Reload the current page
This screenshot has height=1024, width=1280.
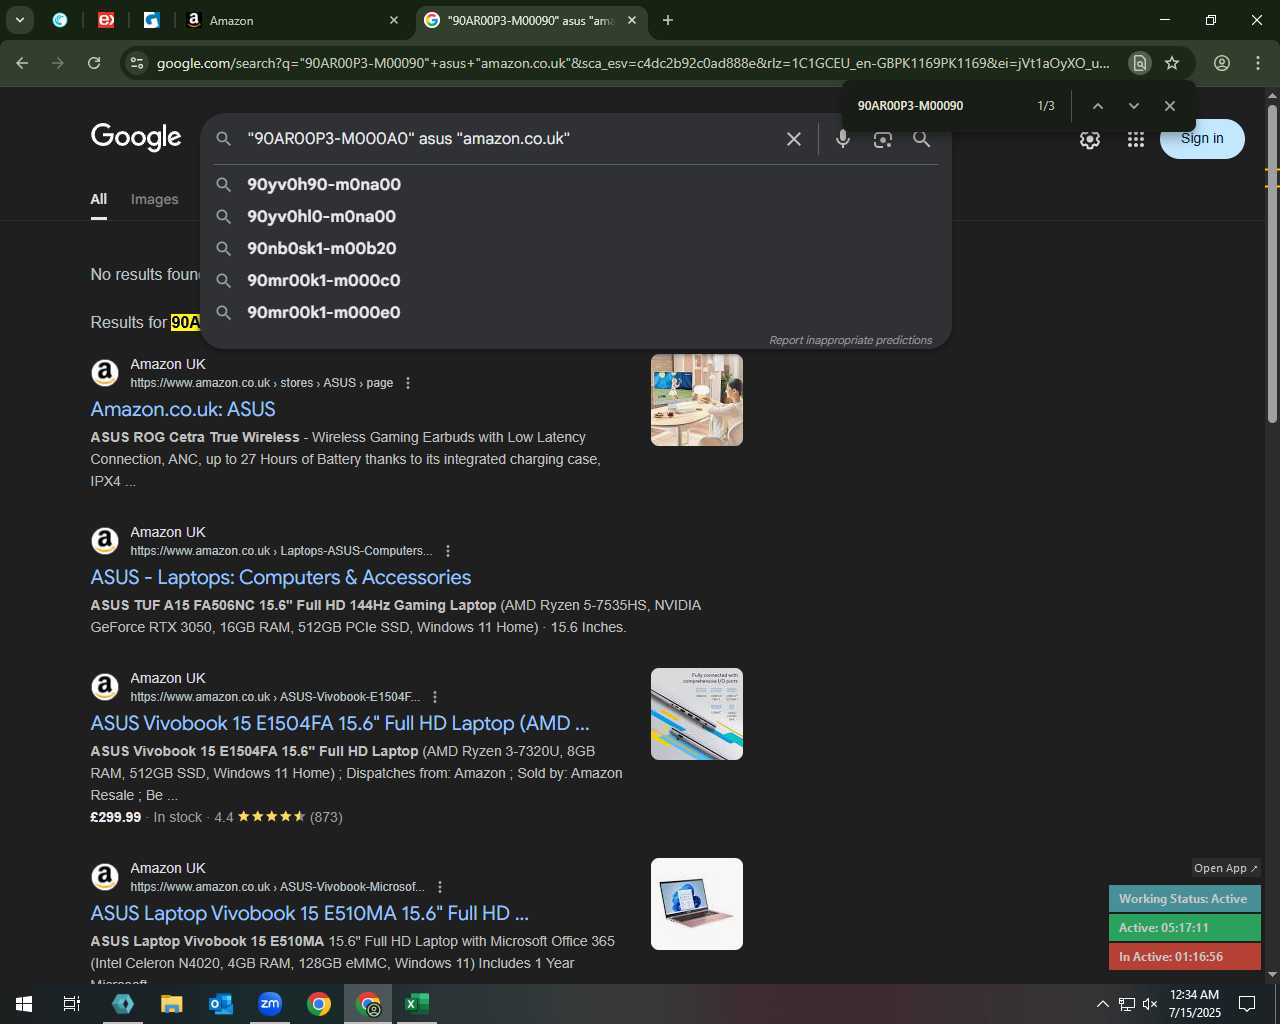tap(94, 63)
